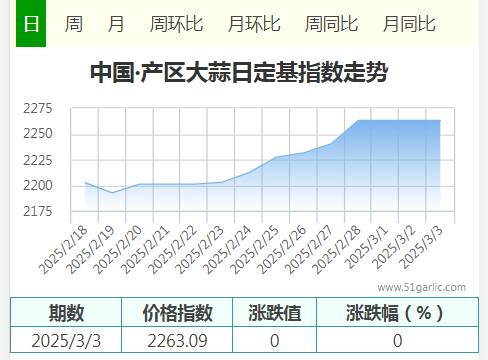Screen dimensions: 488x360
Task: Click the 价格指数 column header
Action: pos(177,312)
